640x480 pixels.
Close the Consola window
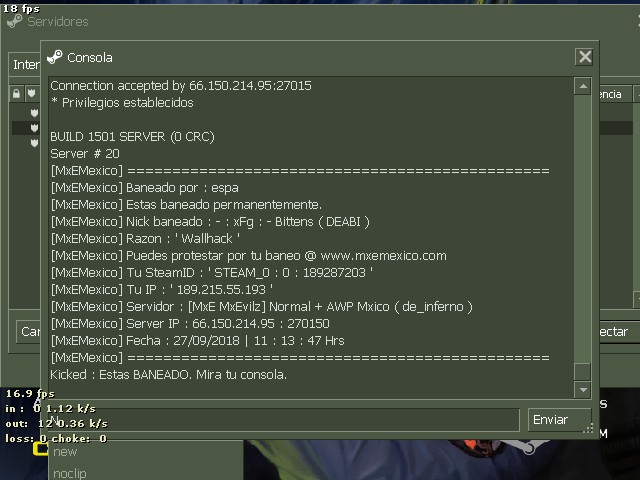(584, 57)
